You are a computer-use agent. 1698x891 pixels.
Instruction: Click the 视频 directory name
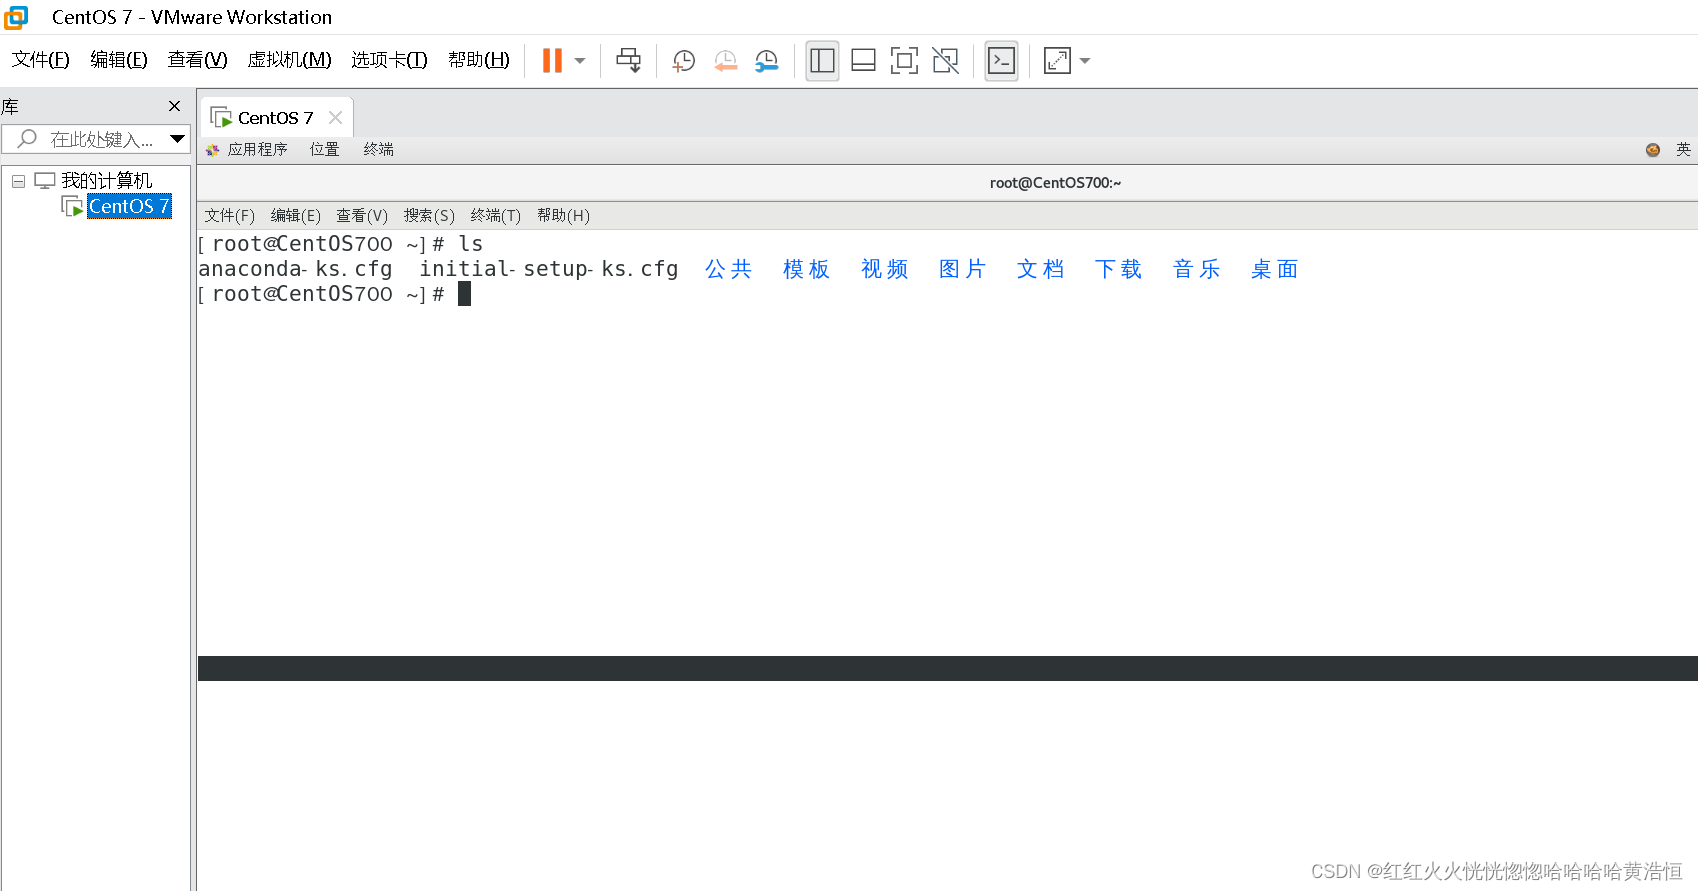point(884,269)
